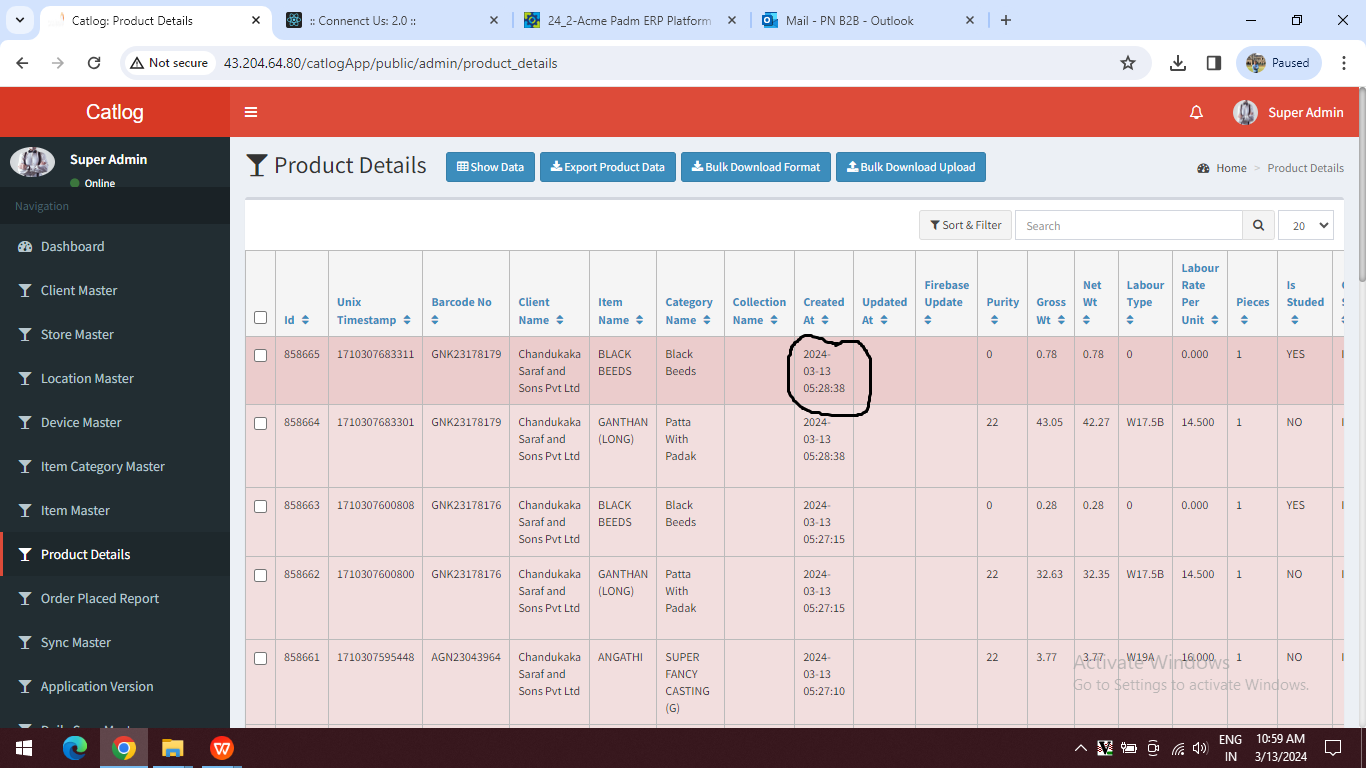The width and height of the screenshot is (1366, 768).
Task: Switch to Mail - PN B2B Outlook tab
Action: click(868, 20)
